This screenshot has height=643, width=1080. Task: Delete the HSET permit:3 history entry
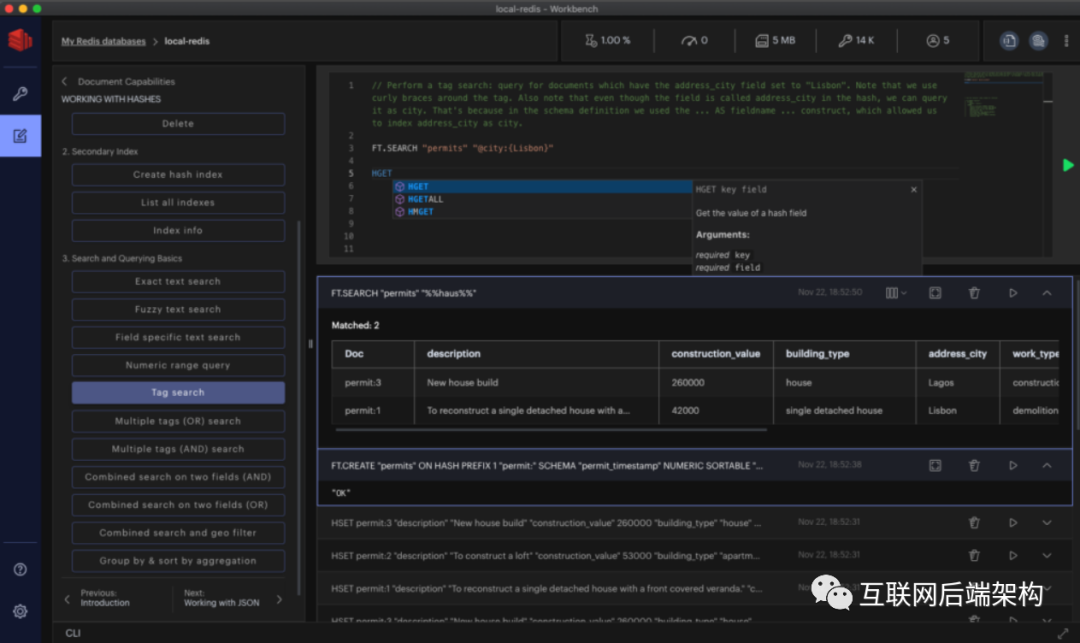[974, 523]
